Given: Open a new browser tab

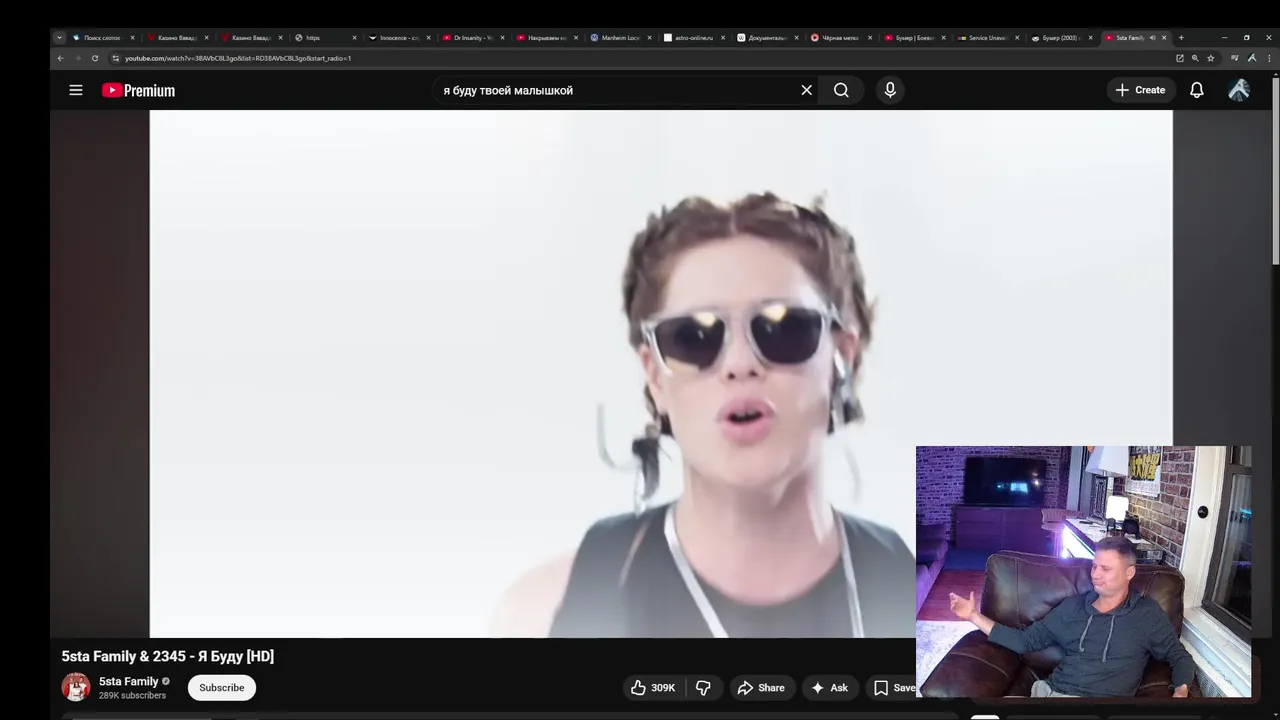Looking at the screenshot, I should tap(1181, 38).
